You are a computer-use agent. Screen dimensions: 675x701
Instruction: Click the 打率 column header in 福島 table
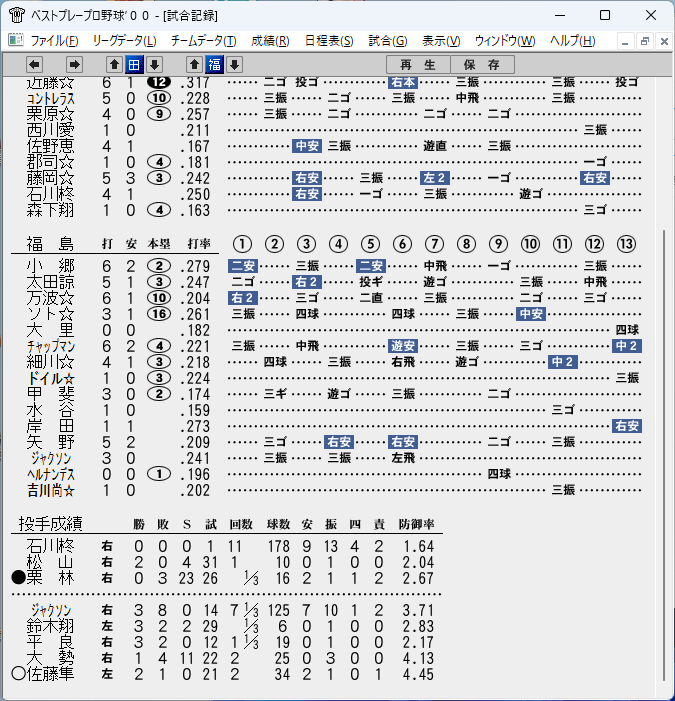pyautogui.click(x=199, y=244)
